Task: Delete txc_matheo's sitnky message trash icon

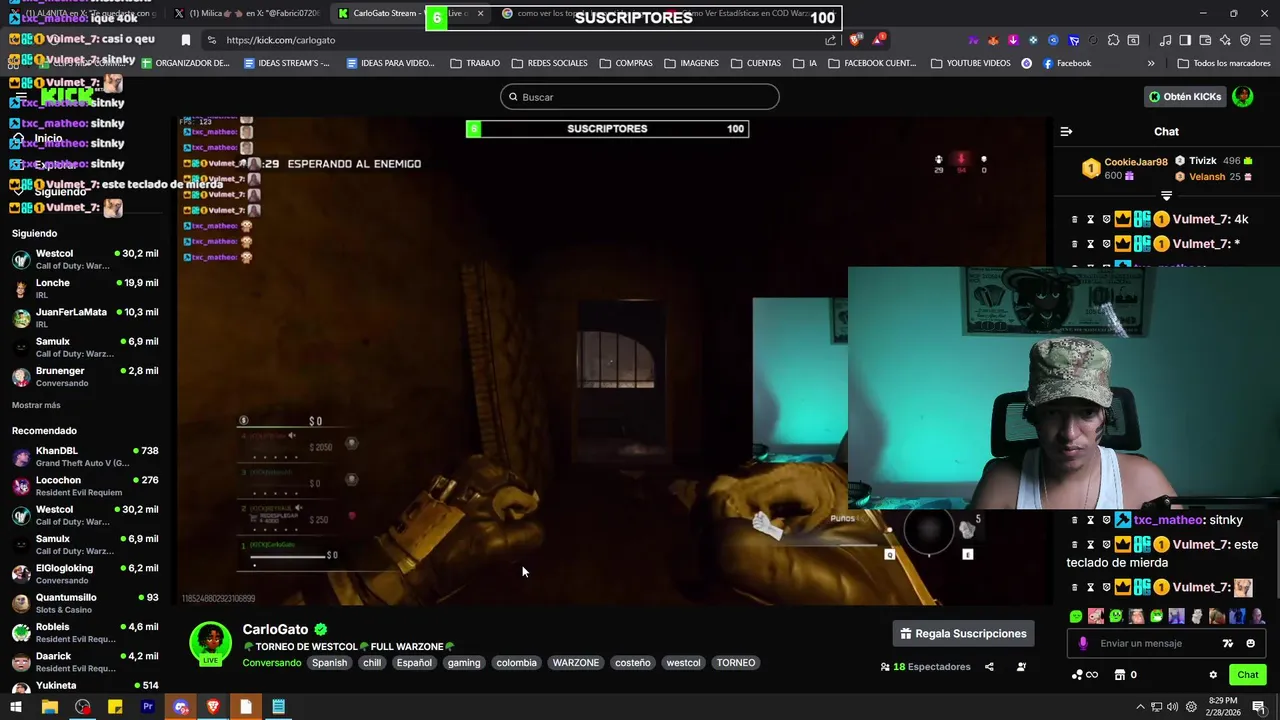Action: [x=1075, y=520]
